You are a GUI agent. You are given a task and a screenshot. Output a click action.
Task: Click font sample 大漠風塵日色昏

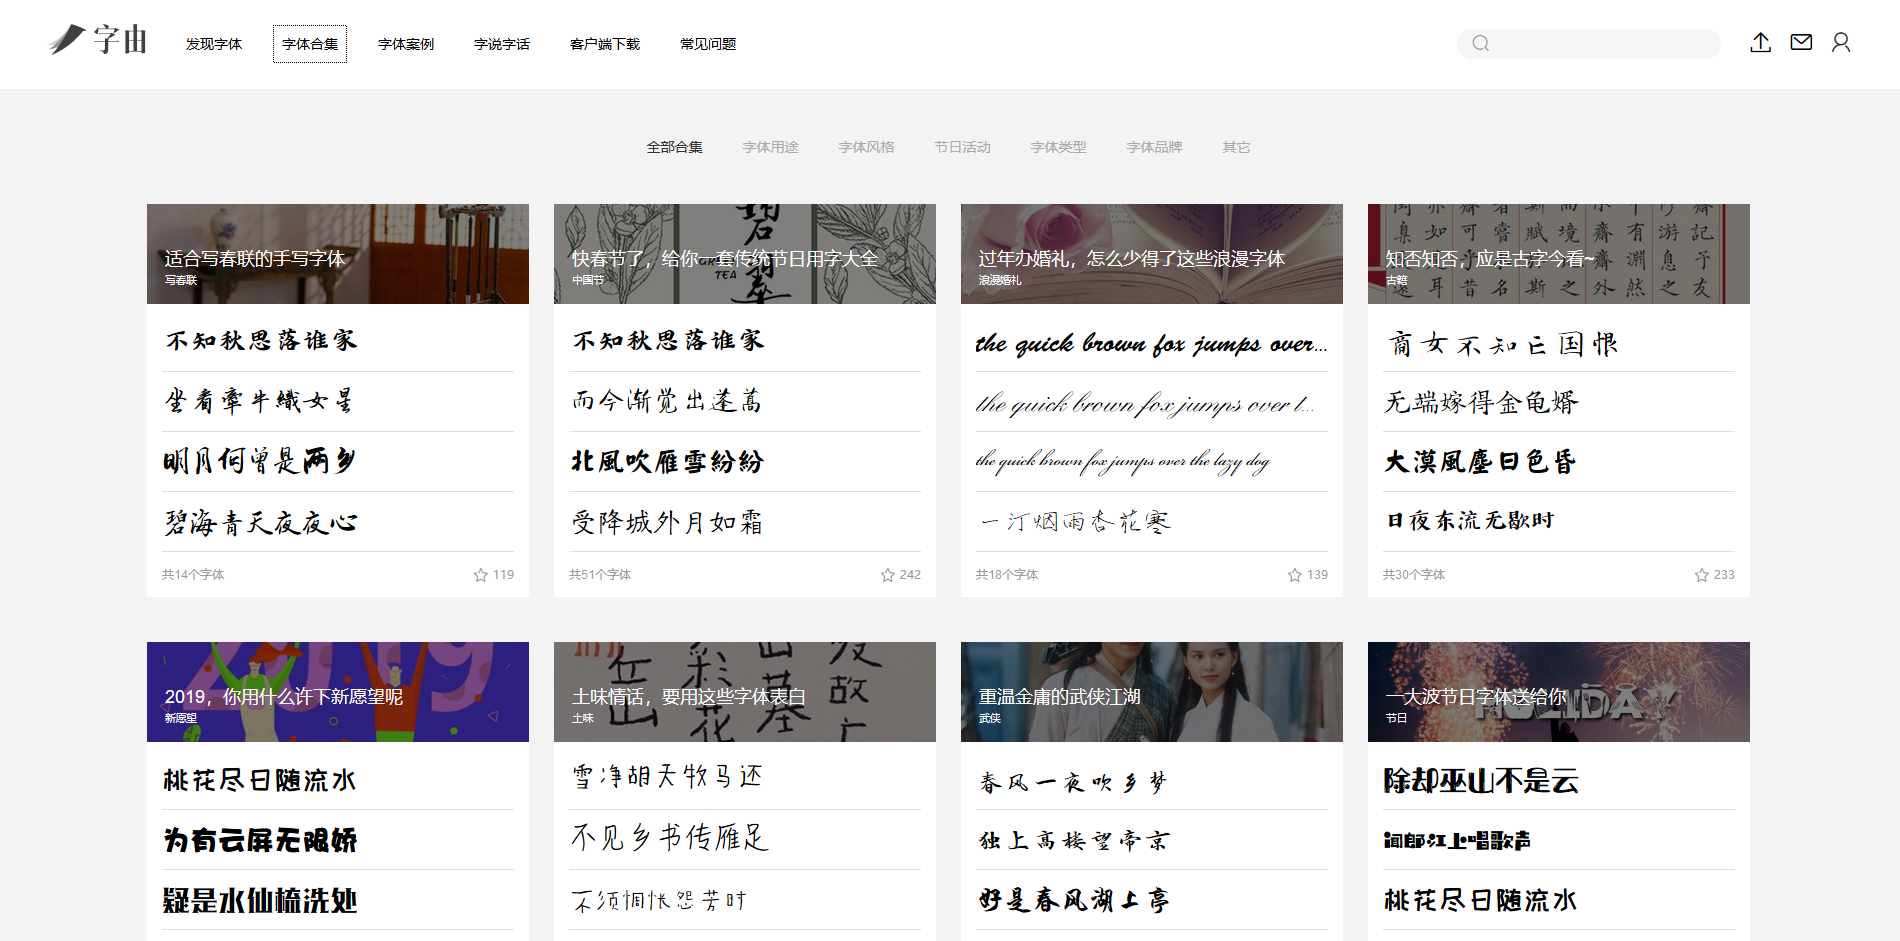tap(1481, 461)
